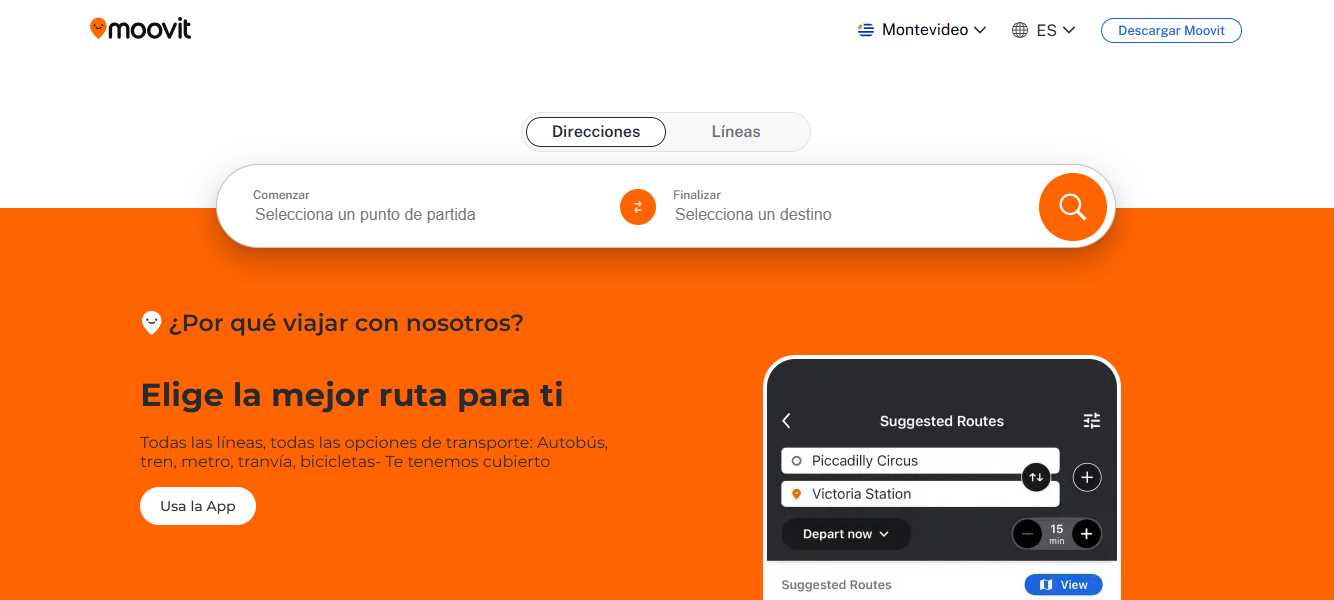Click the swap arrows icon between Piccadilly and Victoria
Screen dimensions: 1334x600
1036,477
